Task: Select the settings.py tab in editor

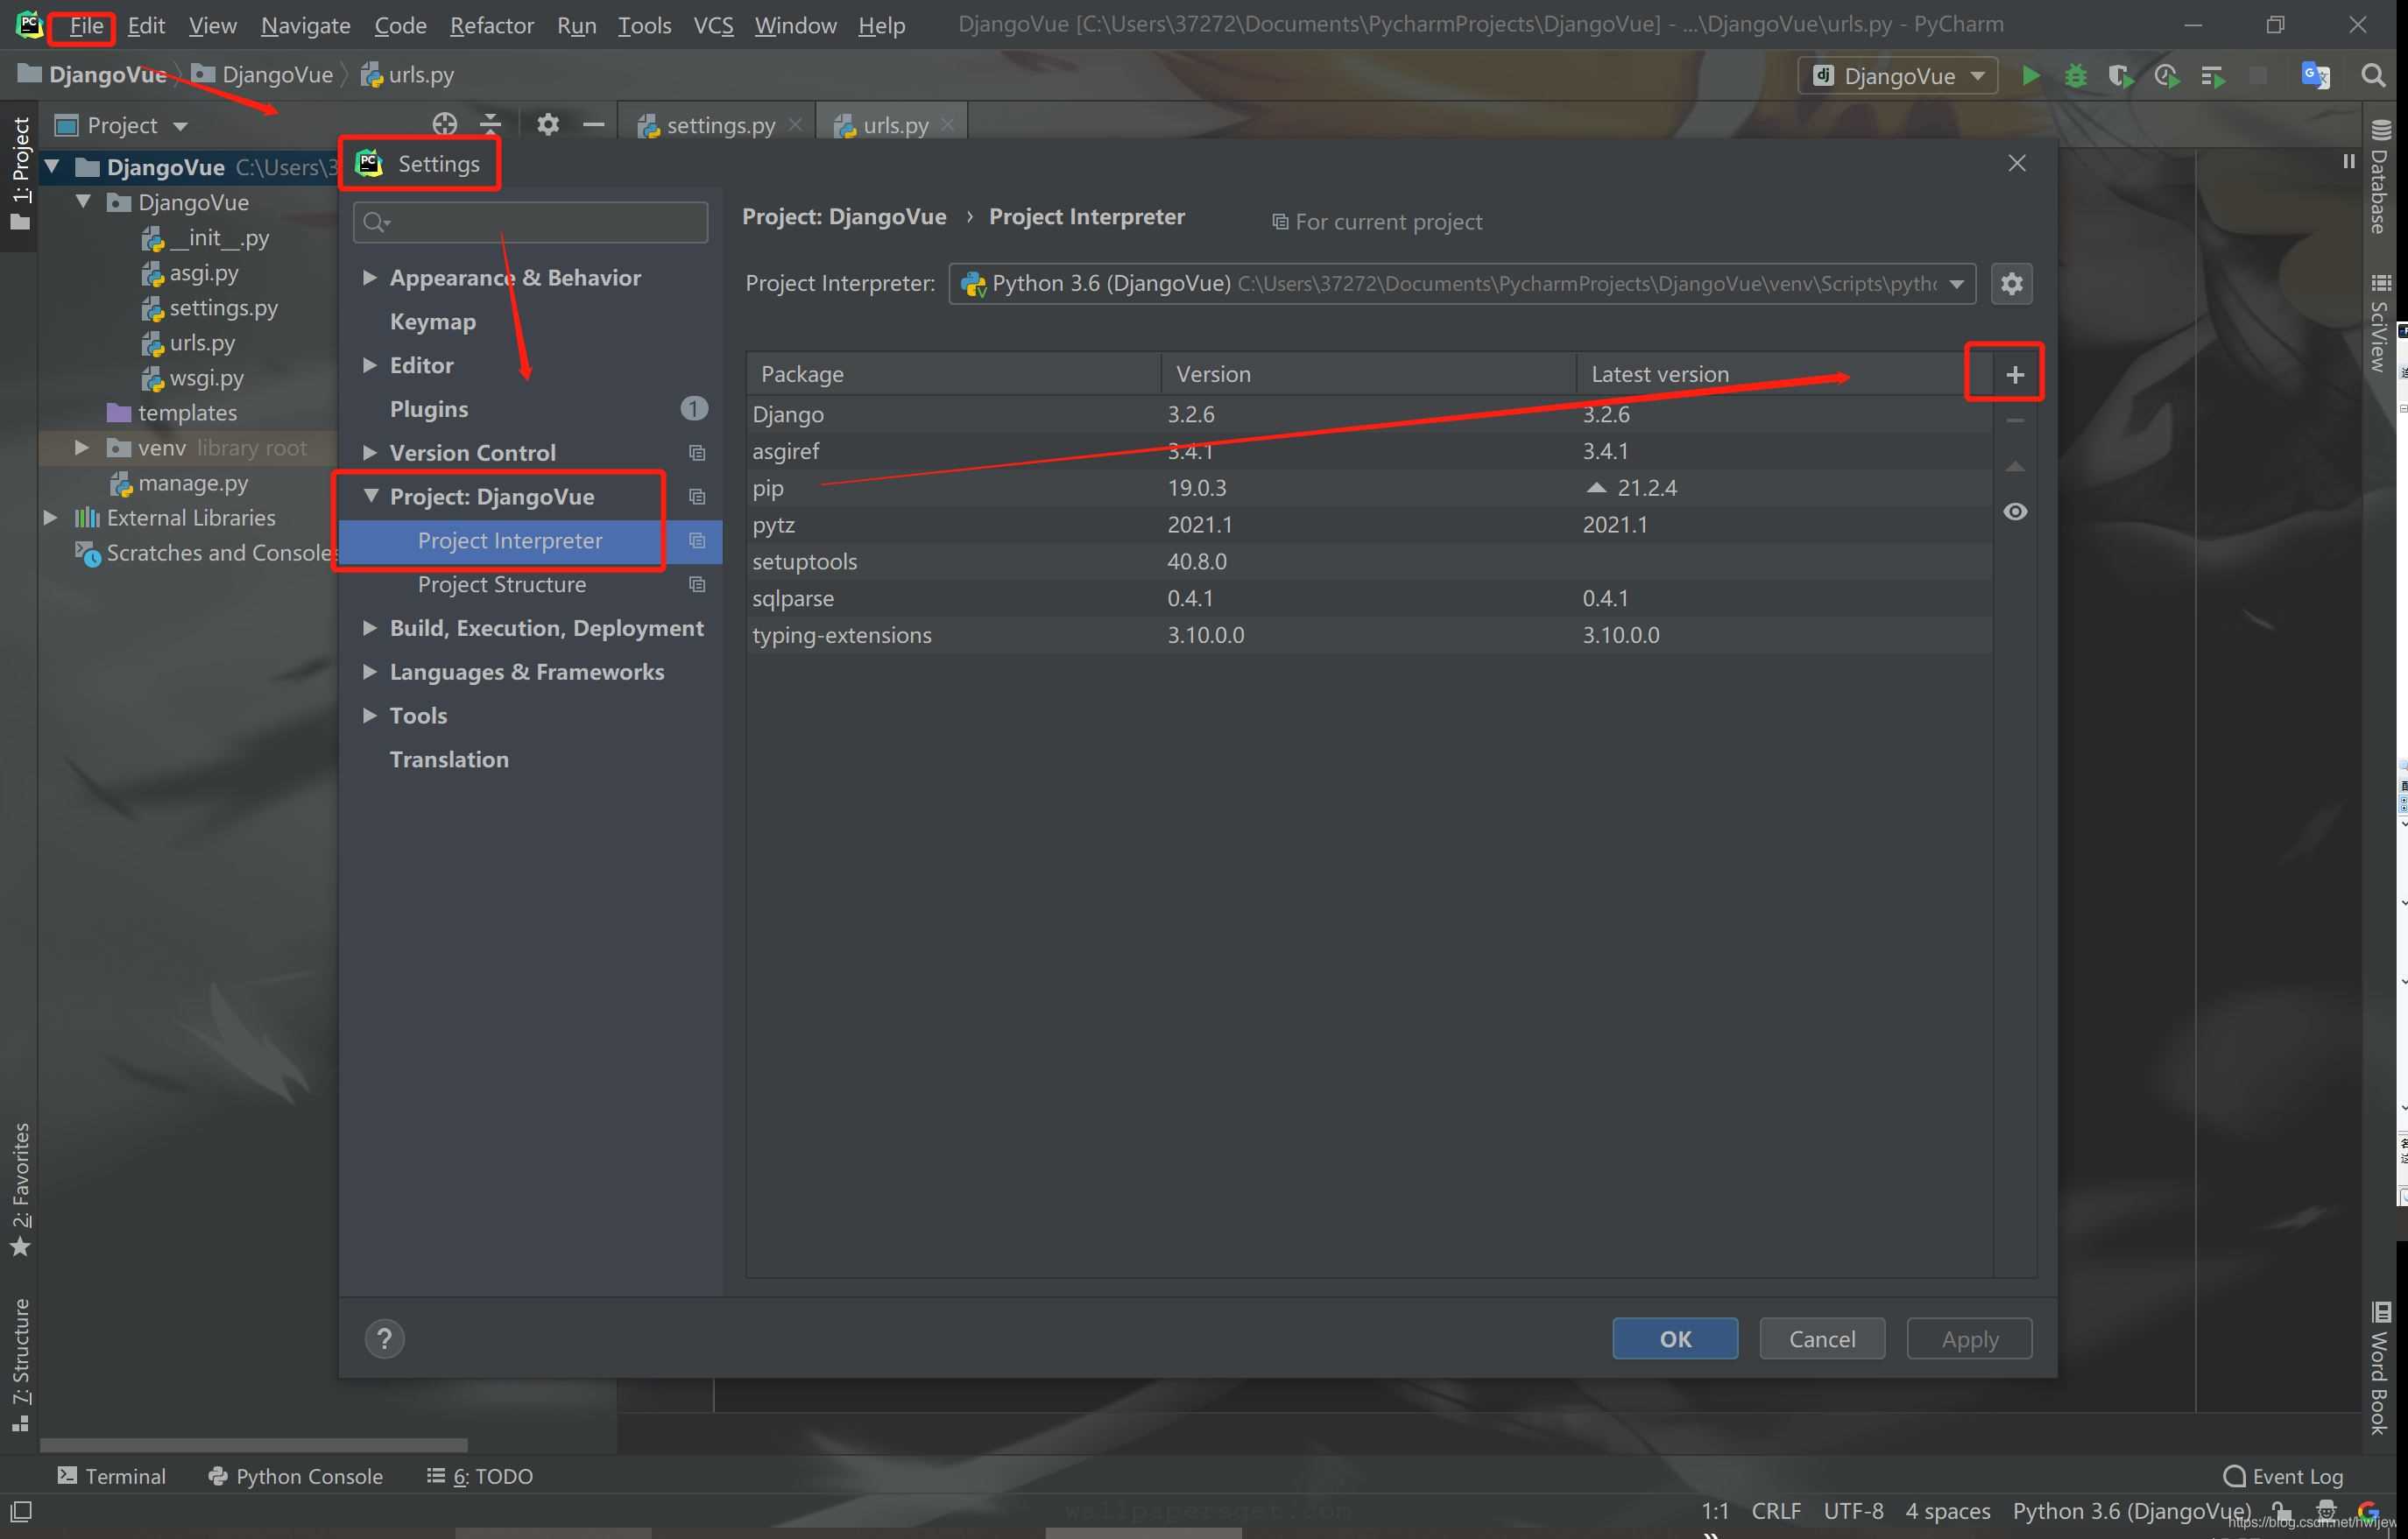Action: click(709, 124)
